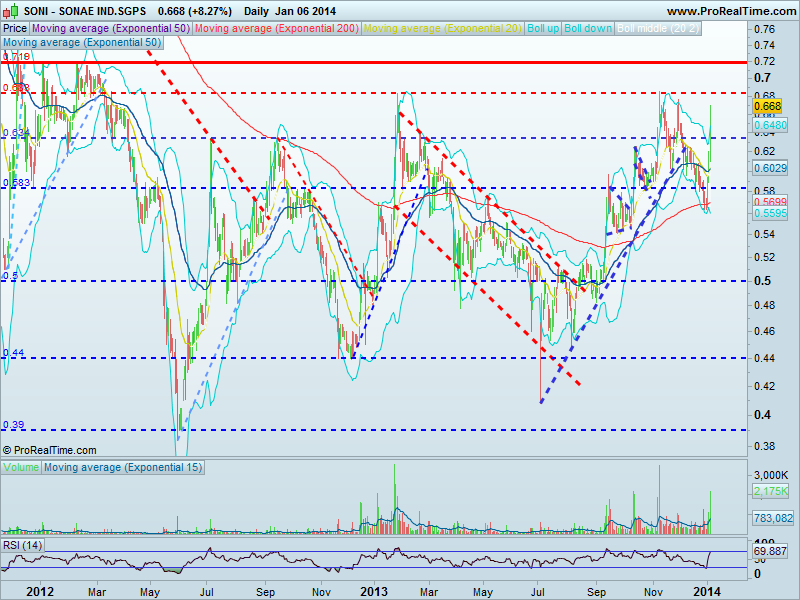
Task: Click the Volume panel label
Action: click(x=21, y=467)
